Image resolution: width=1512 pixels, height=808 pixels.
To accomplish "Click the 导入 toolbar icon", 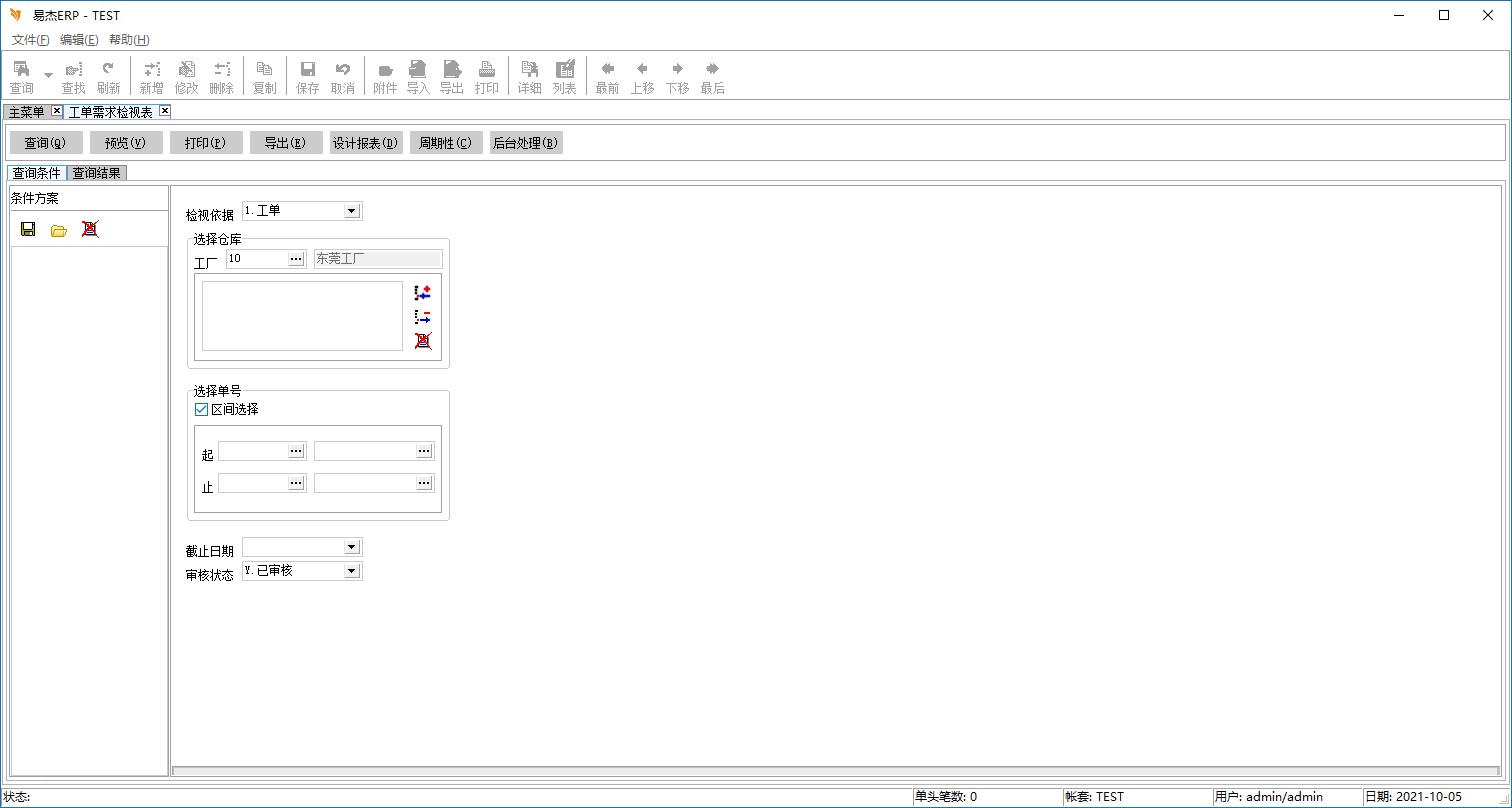I will tap(418, 77).
